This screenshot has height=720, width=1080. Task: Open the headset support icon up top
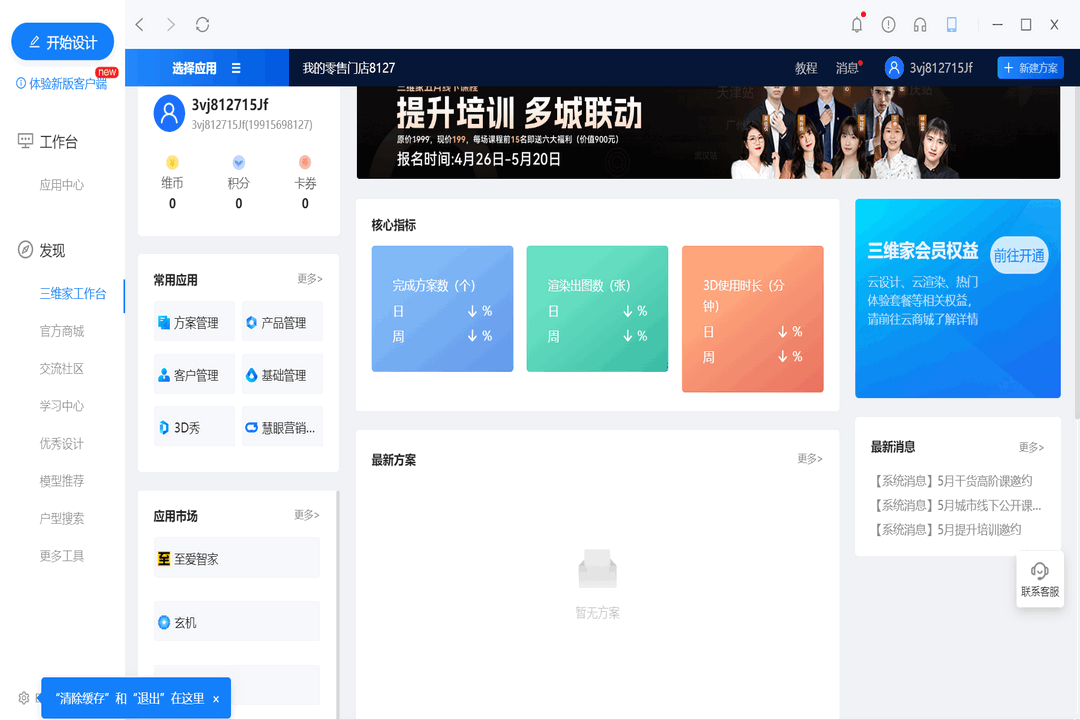click(919, 23)
